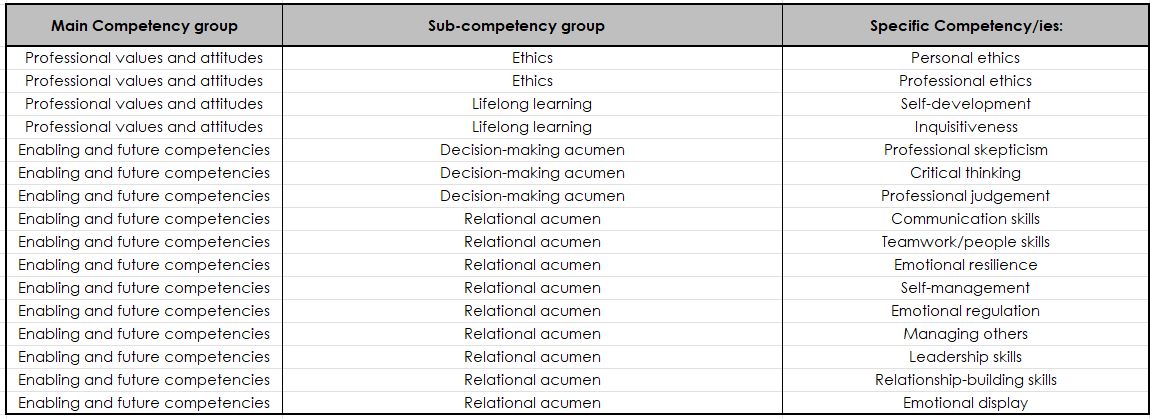Click the Specific Competency/ies header cell
This screenshot has width=1150, height=419.
965,26
